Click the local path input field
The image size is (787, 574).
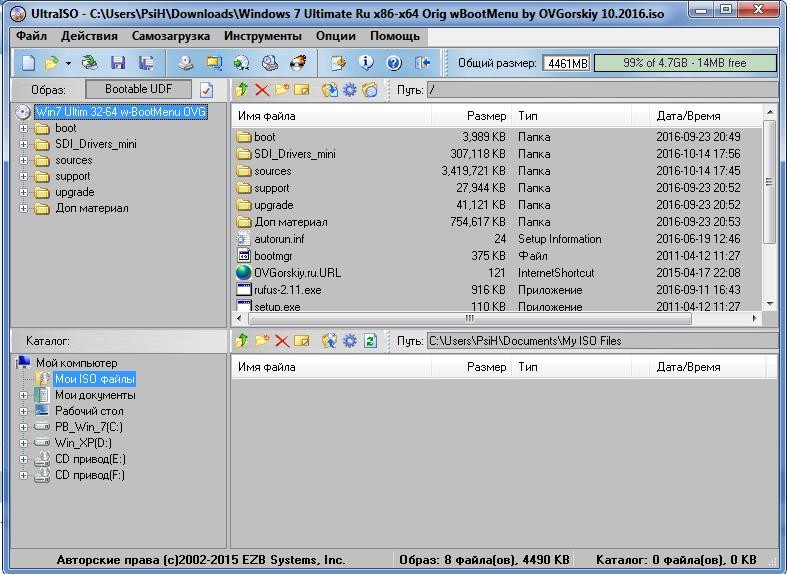[600, 341]
